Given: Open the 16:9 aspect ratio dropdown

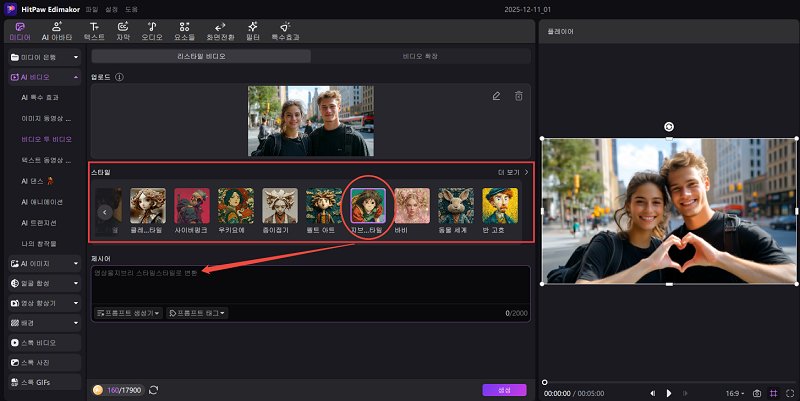Looking at the screenshot, I should pos(733,393).
